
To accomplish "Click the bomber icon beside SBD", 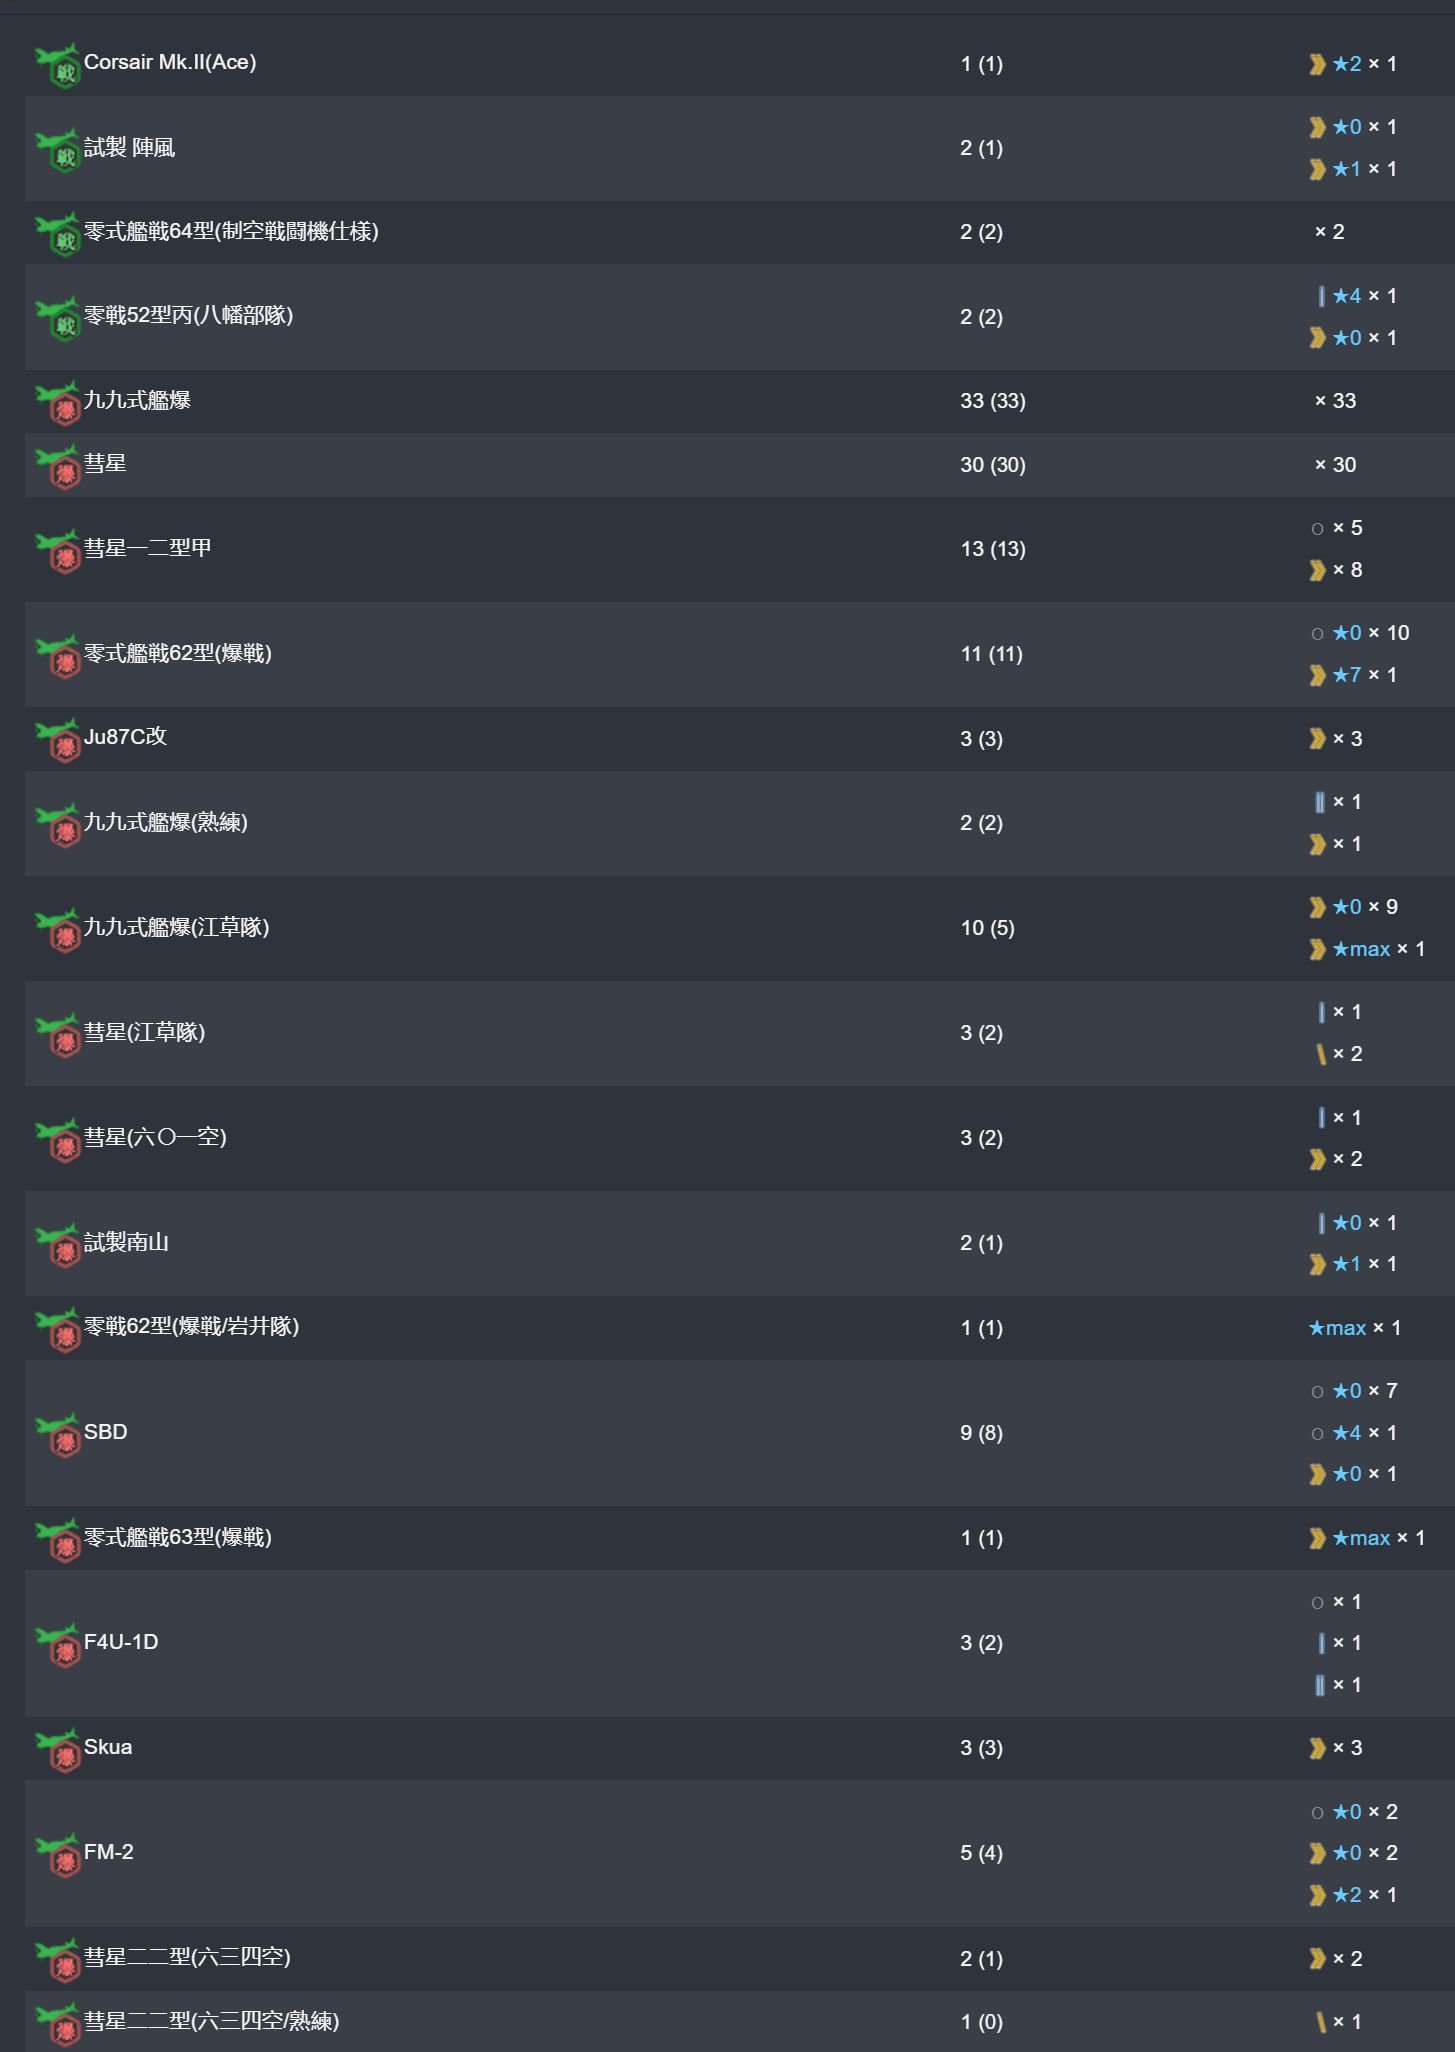I will point(58,1434).
